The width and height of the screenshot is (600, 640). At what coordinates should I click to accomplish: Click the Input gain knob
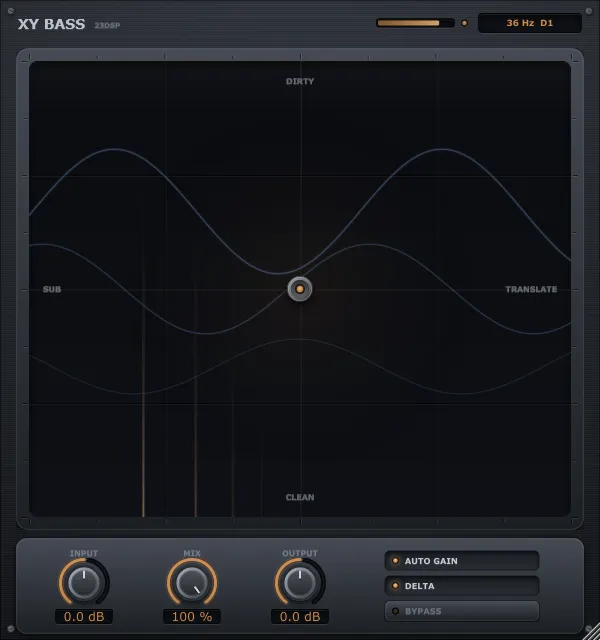(84, 582)
